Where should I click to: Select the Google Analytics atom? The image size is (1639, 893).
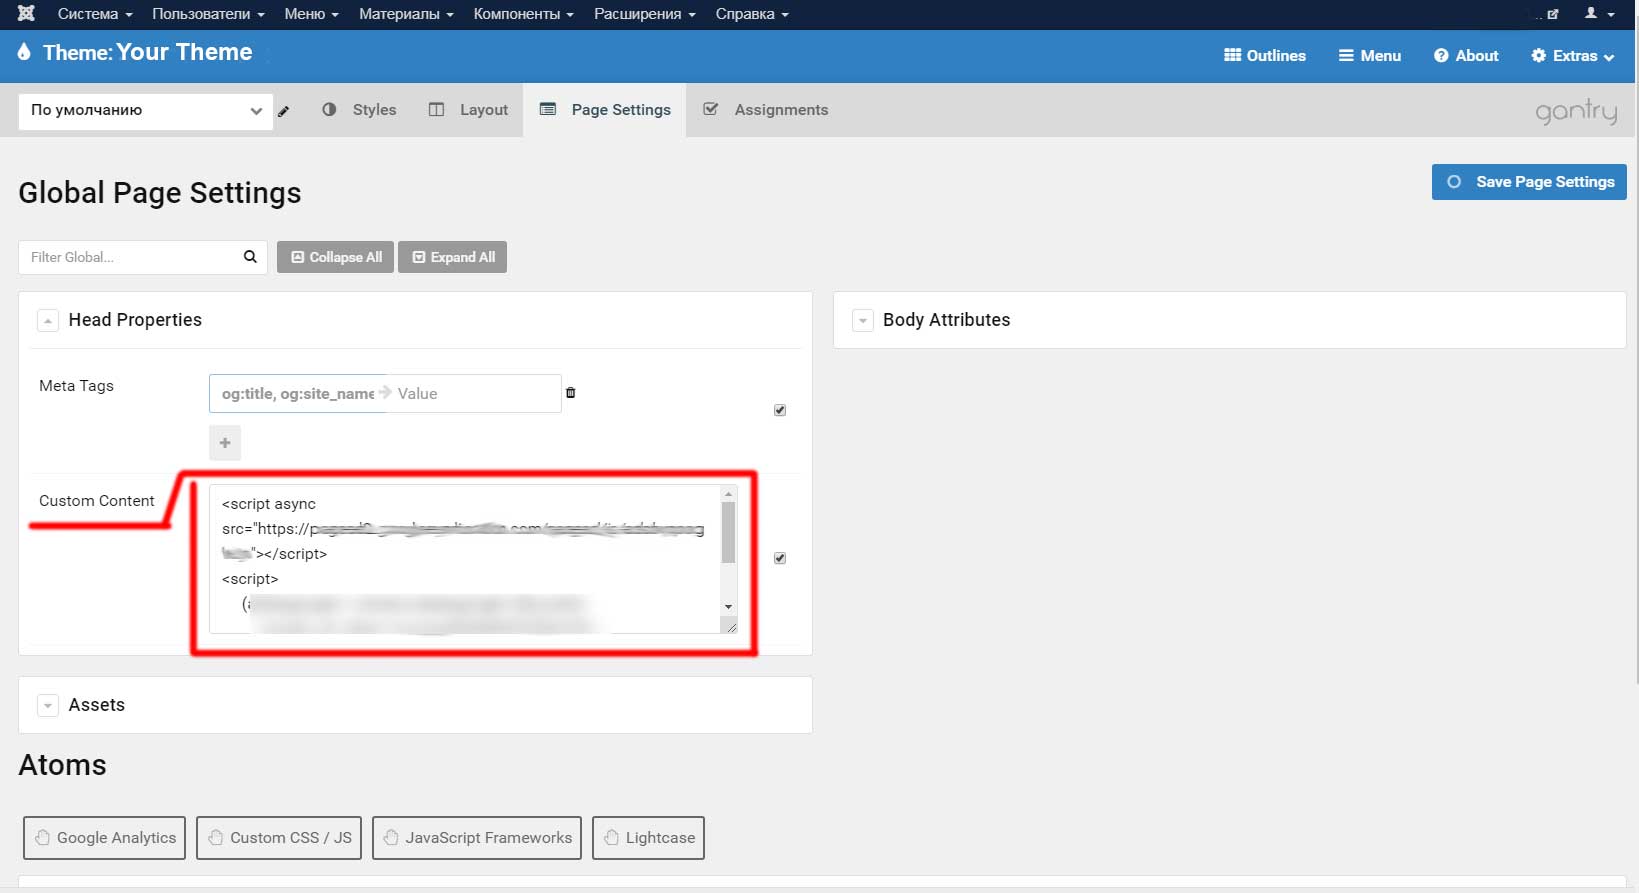pos(104,838)
